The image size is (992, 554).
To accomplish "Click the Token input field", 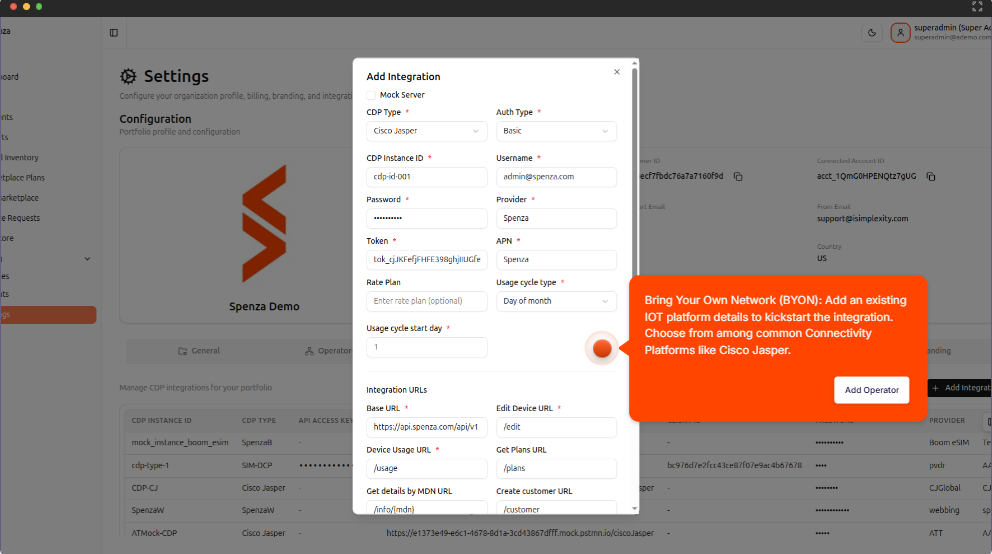I will (x=426, y=259).
